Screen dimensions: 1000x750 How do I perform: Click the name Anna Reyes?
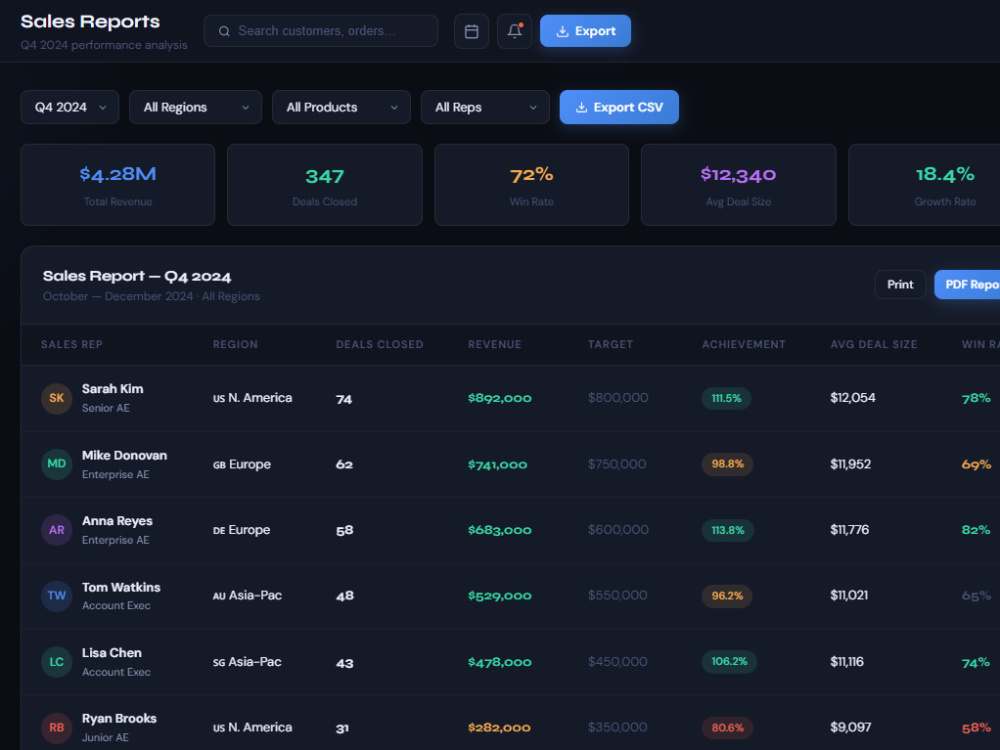pyautogui.click(x=117, y=521)
